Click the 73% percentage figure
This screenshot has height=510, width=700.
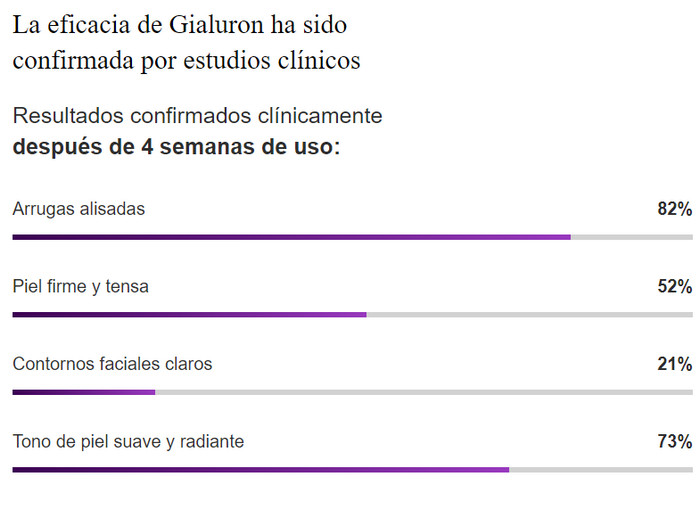[x=674, y=441]
